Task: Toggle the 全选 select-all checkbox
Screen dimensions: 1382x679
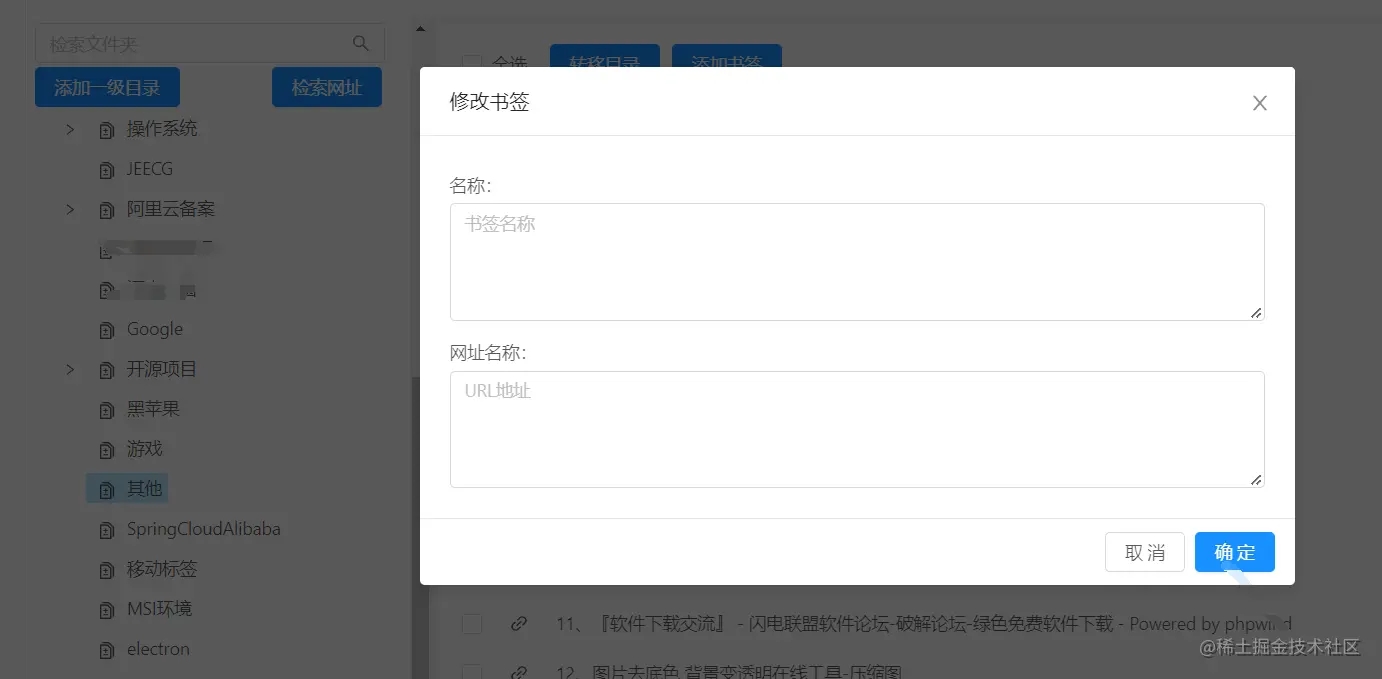Action: pos(472,63)
